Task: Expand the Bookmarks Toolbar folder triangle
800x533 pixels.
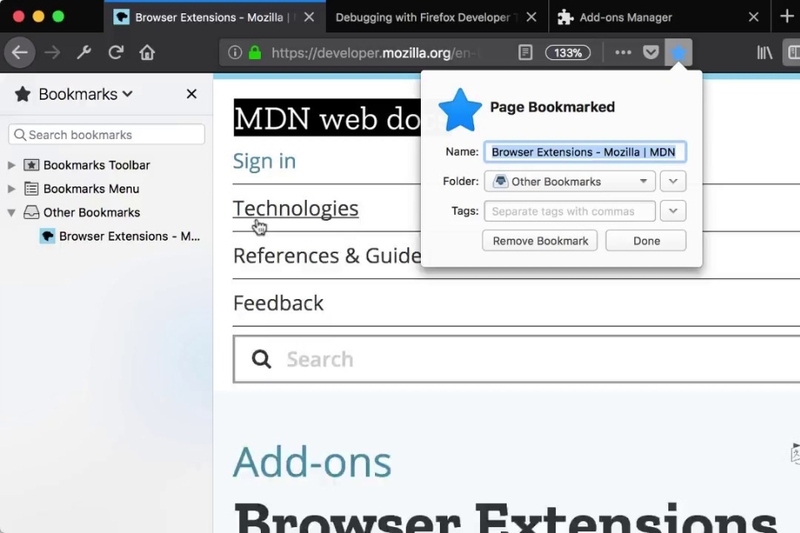Action: 11,165
